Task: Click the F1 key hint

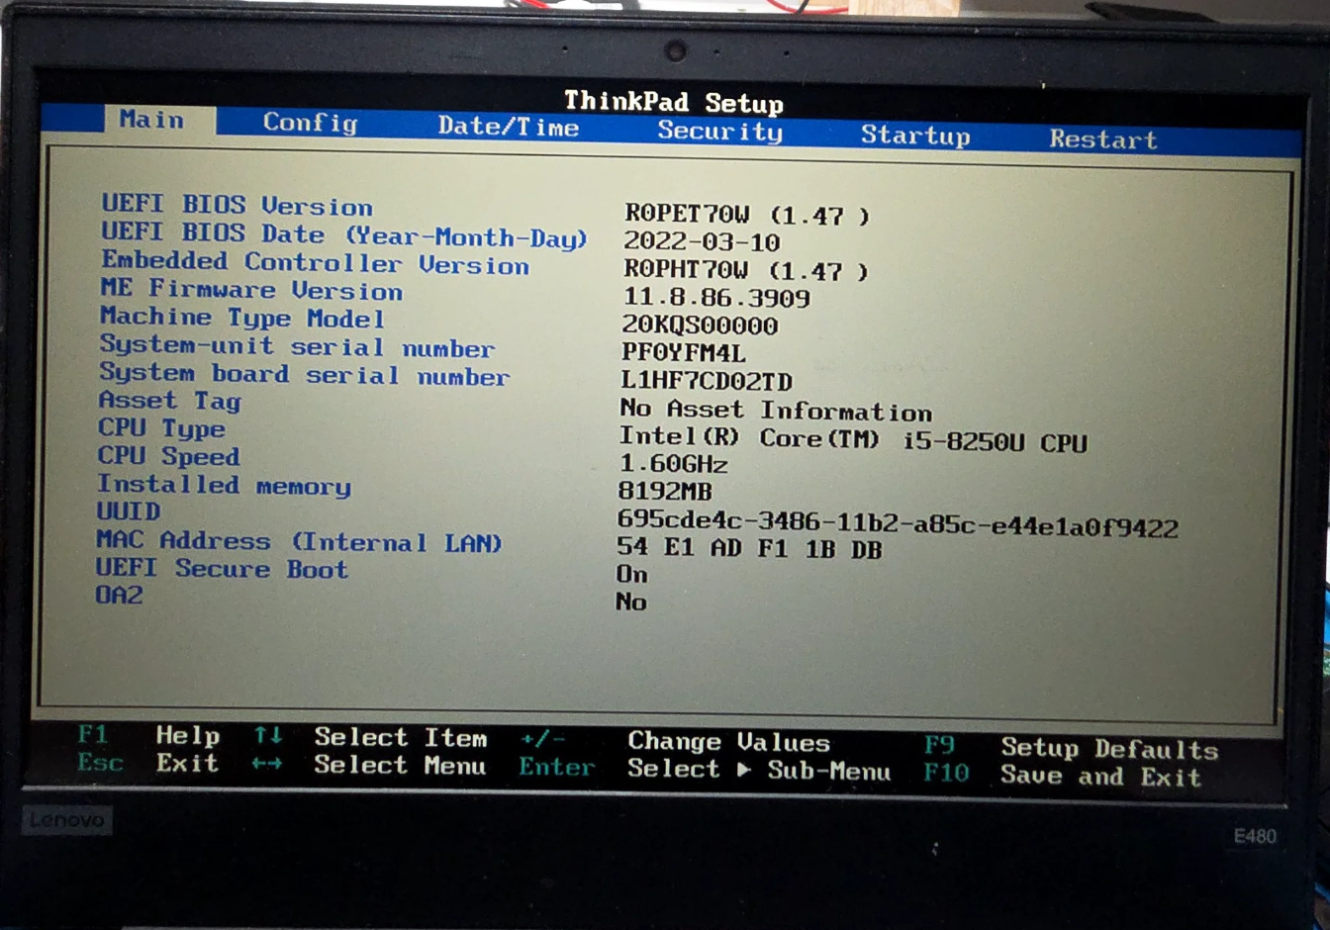Action: click(93, 735)
